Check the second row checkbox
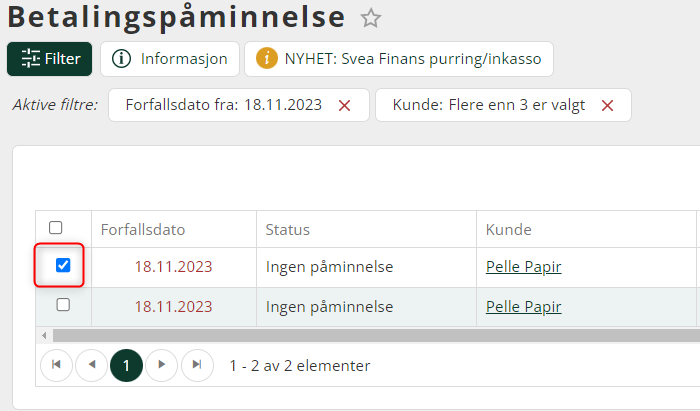Viewport: 700px width, 411px height. pos(63,305)
